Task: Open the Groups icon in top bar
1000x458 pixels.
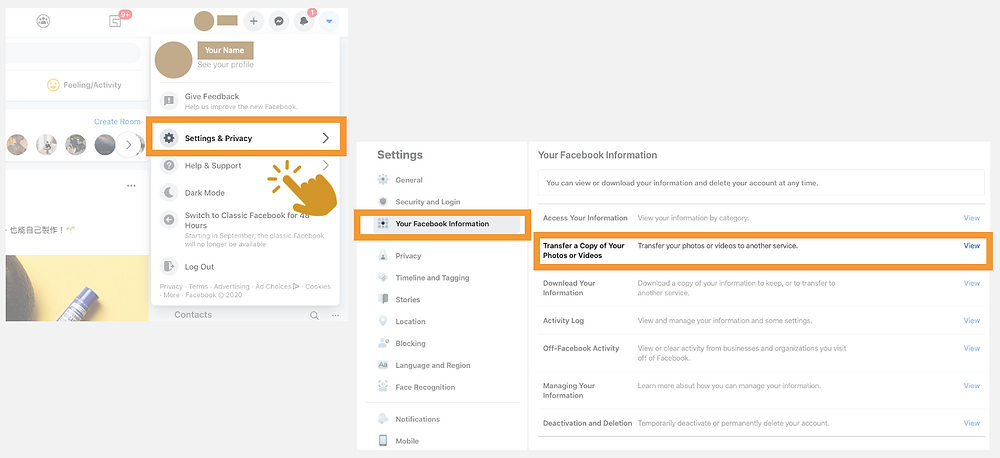Action: [43, 21]
